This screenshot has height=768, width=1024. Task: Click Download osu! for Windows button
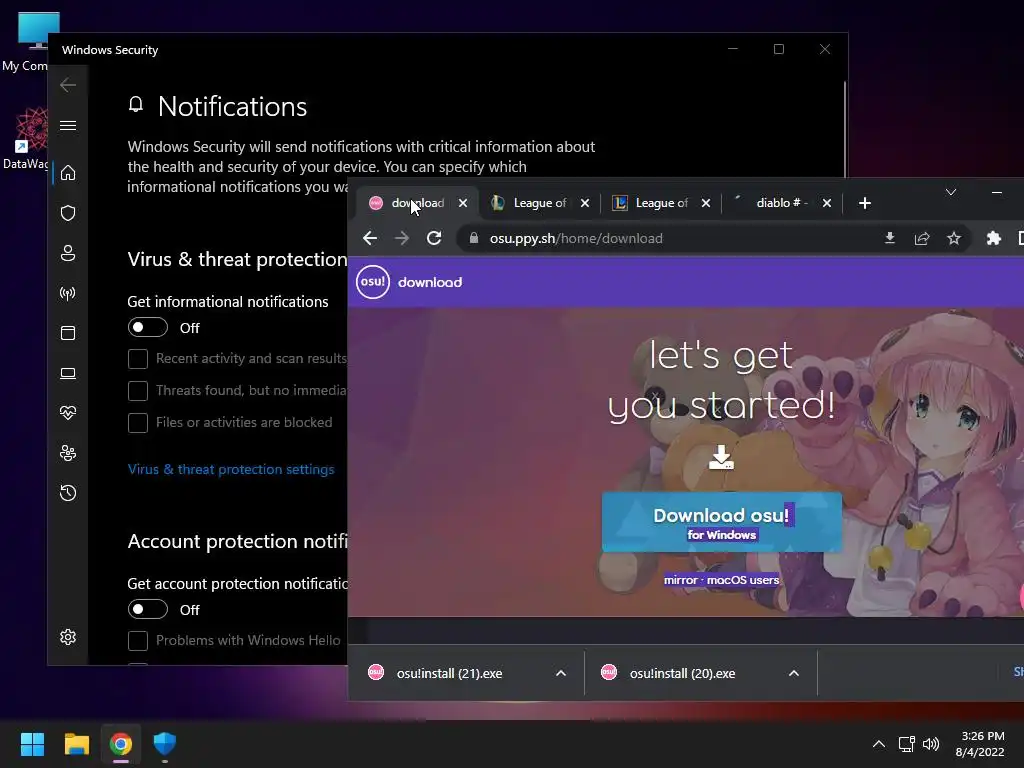722,522
